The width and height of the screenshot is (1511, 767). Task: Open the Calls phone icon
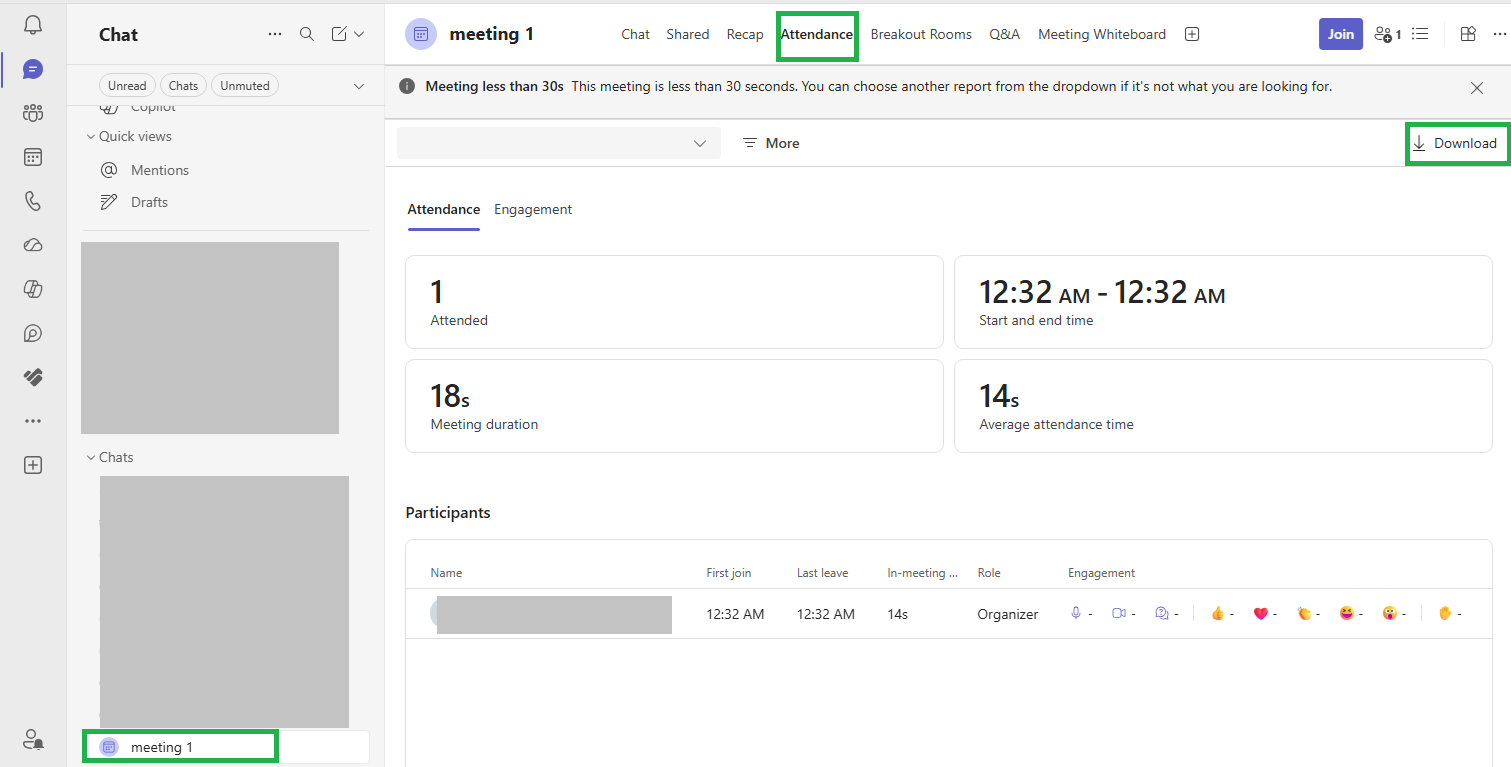point(33,201)
